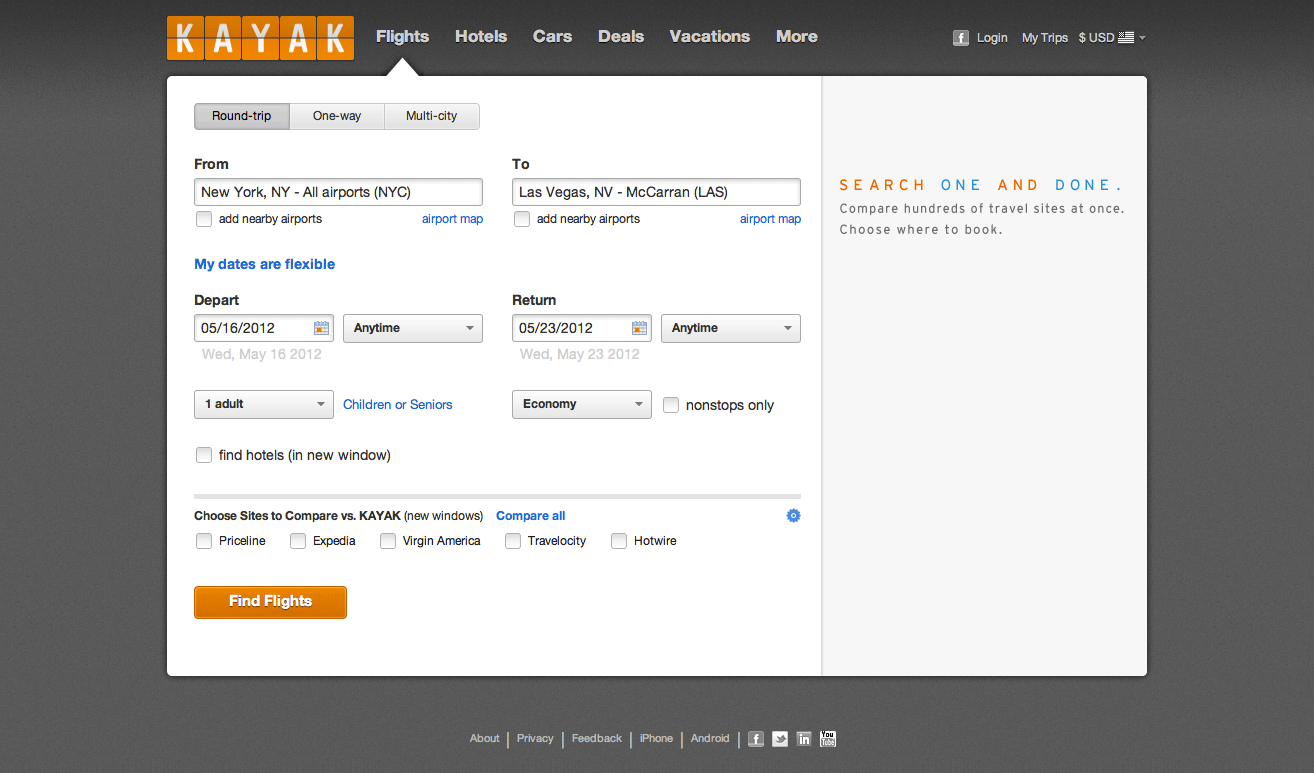Open the Cars menu
1314x773 pixels.
552,36
